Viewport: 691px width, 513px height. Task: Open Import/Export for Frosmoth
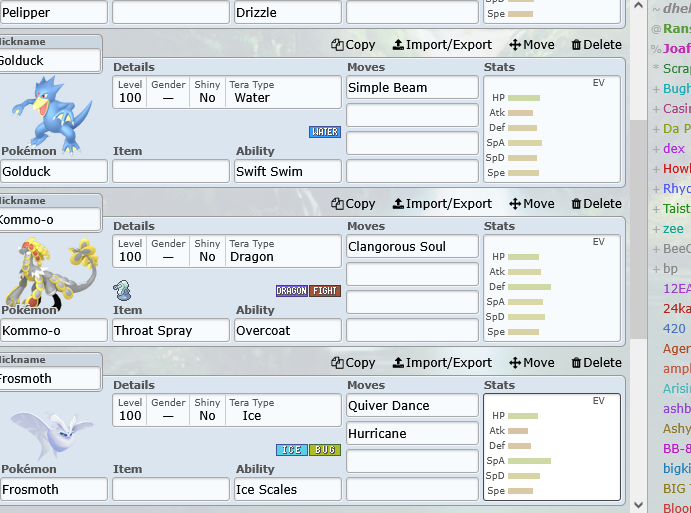[x=442, y=362]
